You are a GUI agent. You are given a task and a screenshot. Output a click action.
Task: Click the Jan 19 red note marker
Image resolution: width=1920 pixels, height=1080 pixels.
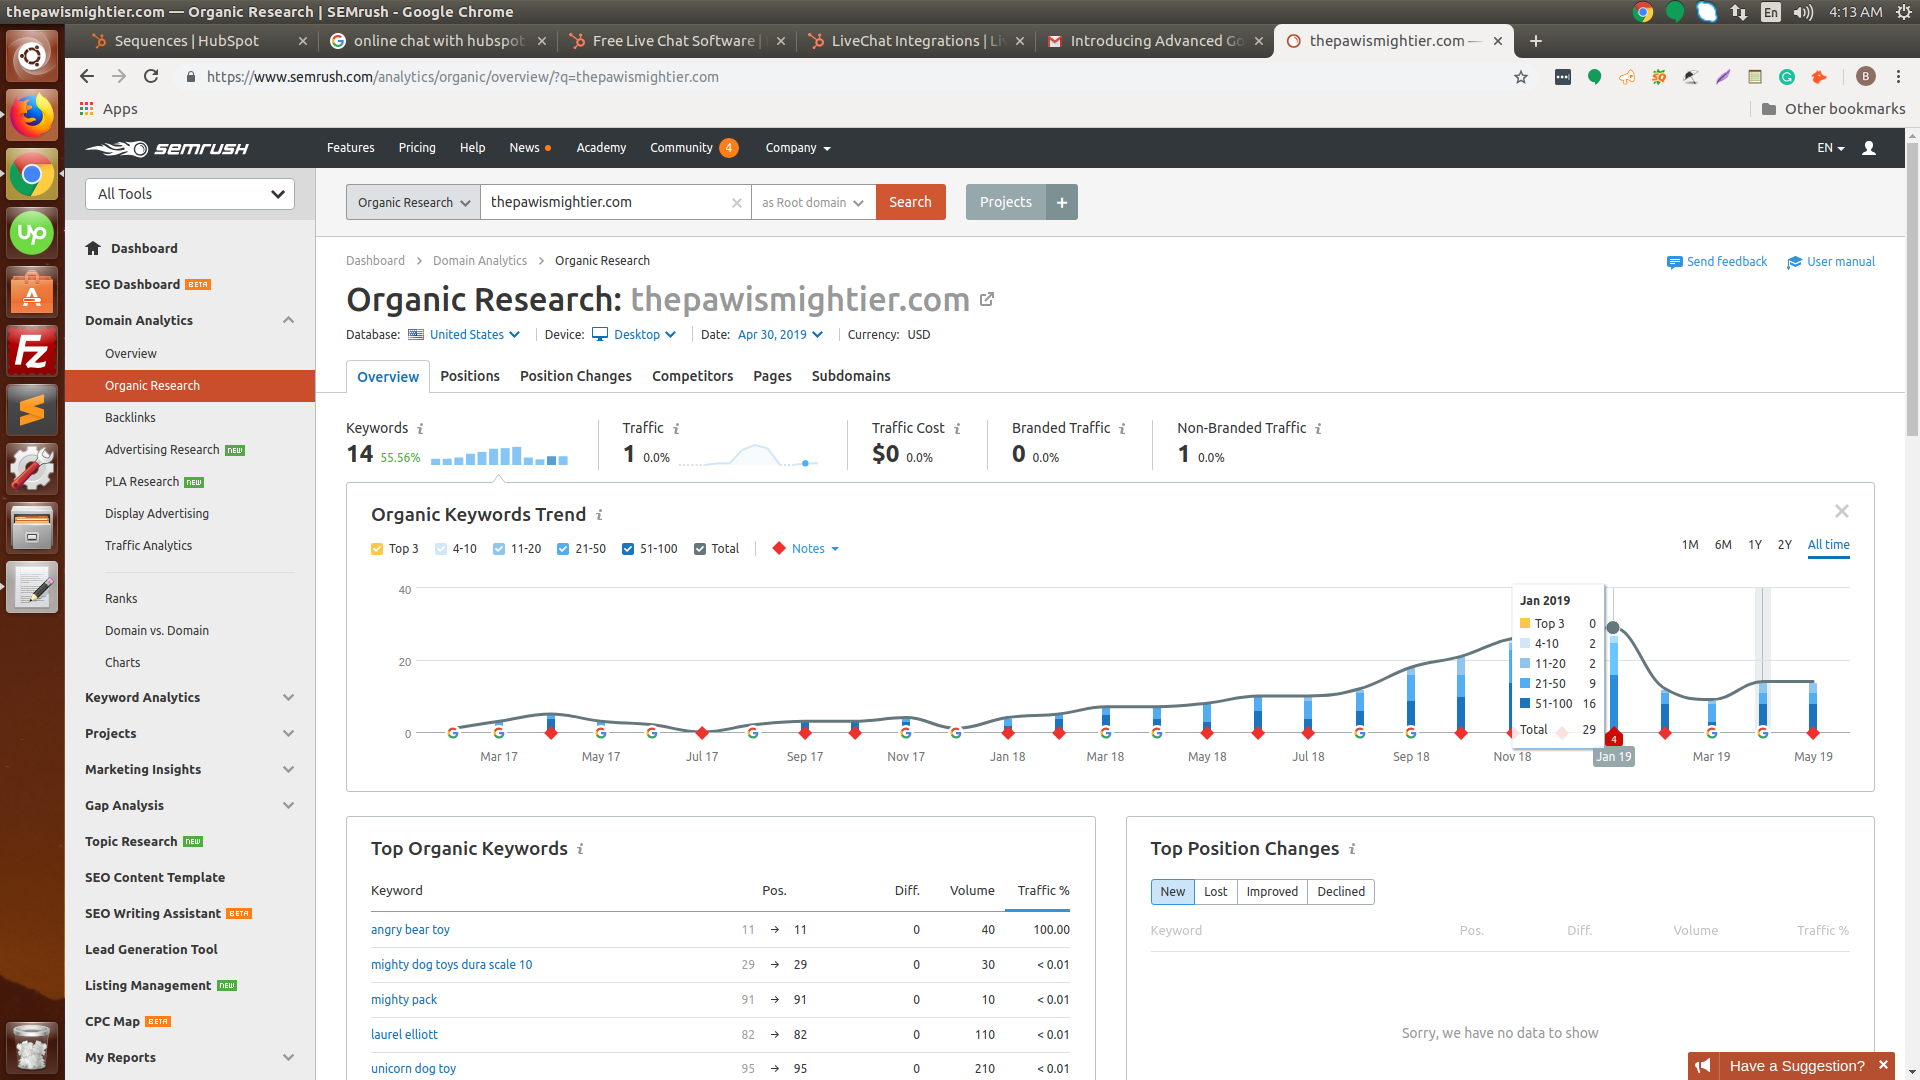(1613, 739)
